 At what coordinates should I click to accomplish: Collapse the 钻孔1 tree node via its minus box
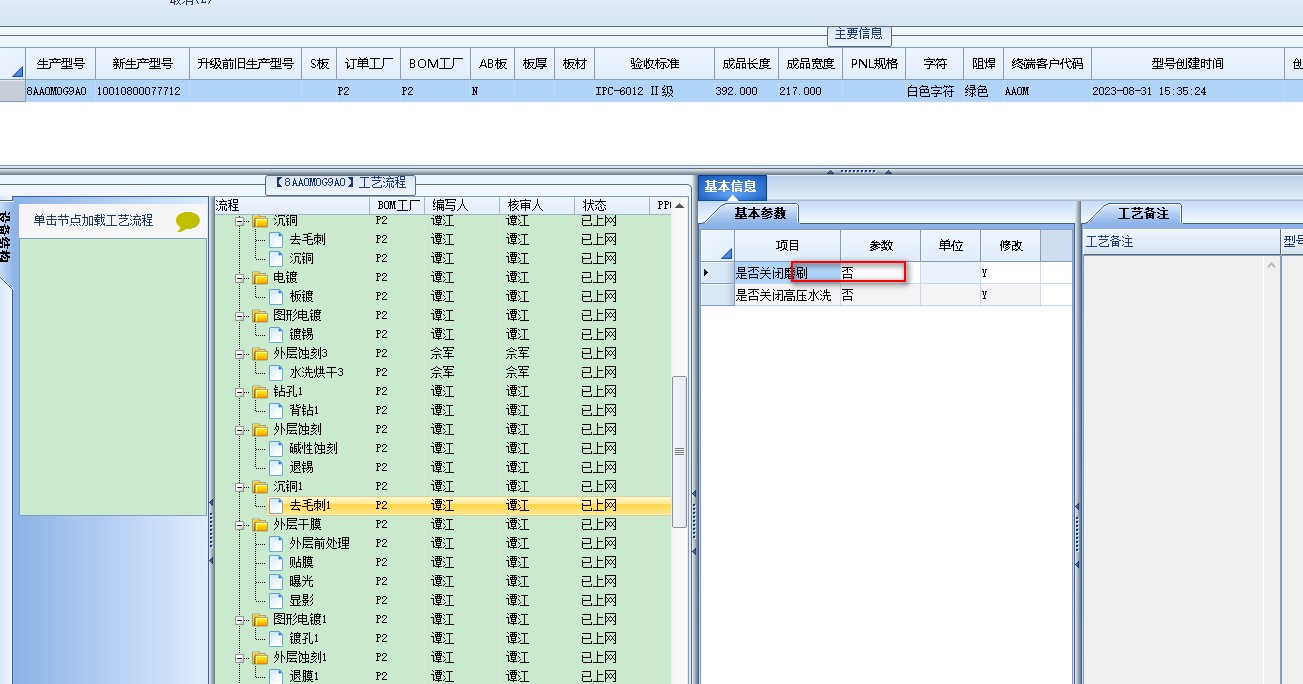[240, 392]
